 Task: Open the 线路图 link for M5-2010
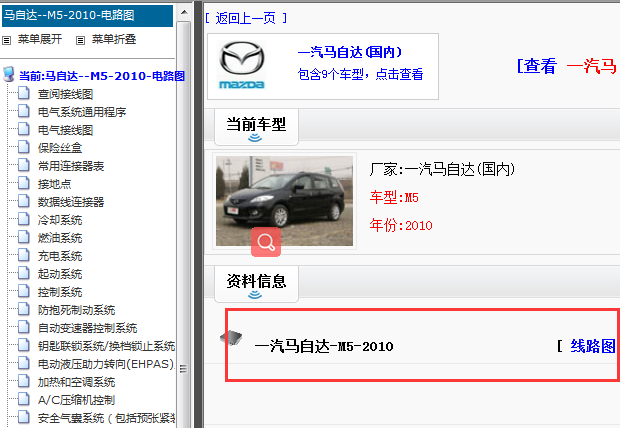(592, 346)
